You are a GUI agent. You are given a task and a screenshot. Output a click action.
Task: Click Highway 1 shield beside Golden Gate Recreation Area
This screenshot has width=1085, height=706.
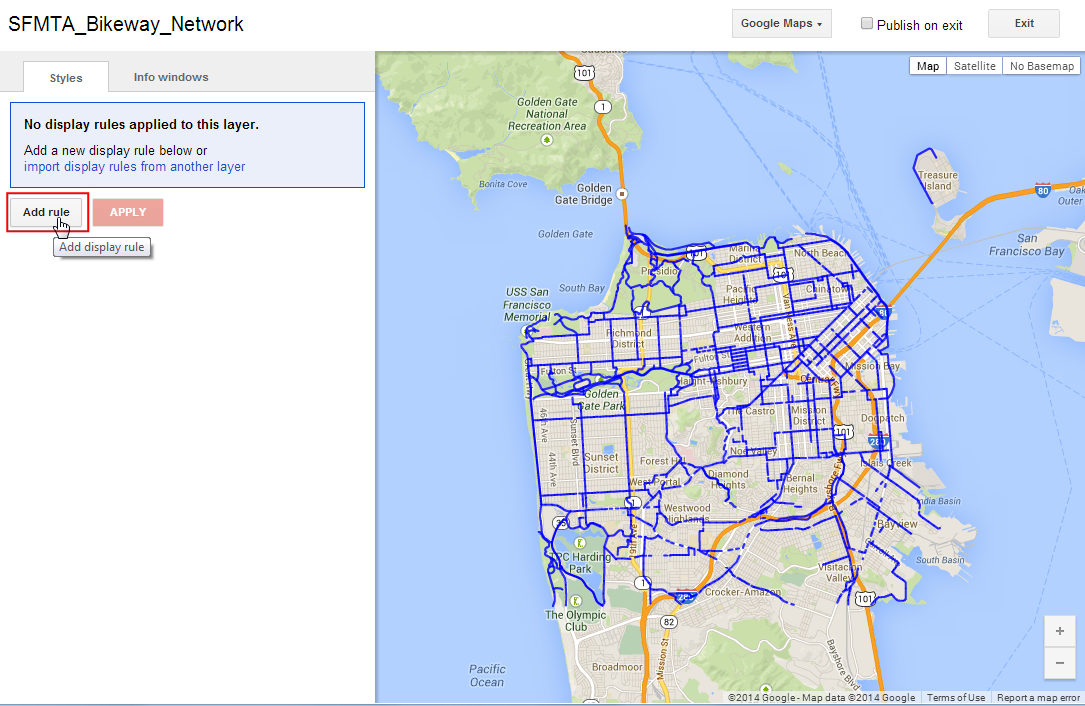[x=601, y=106]
